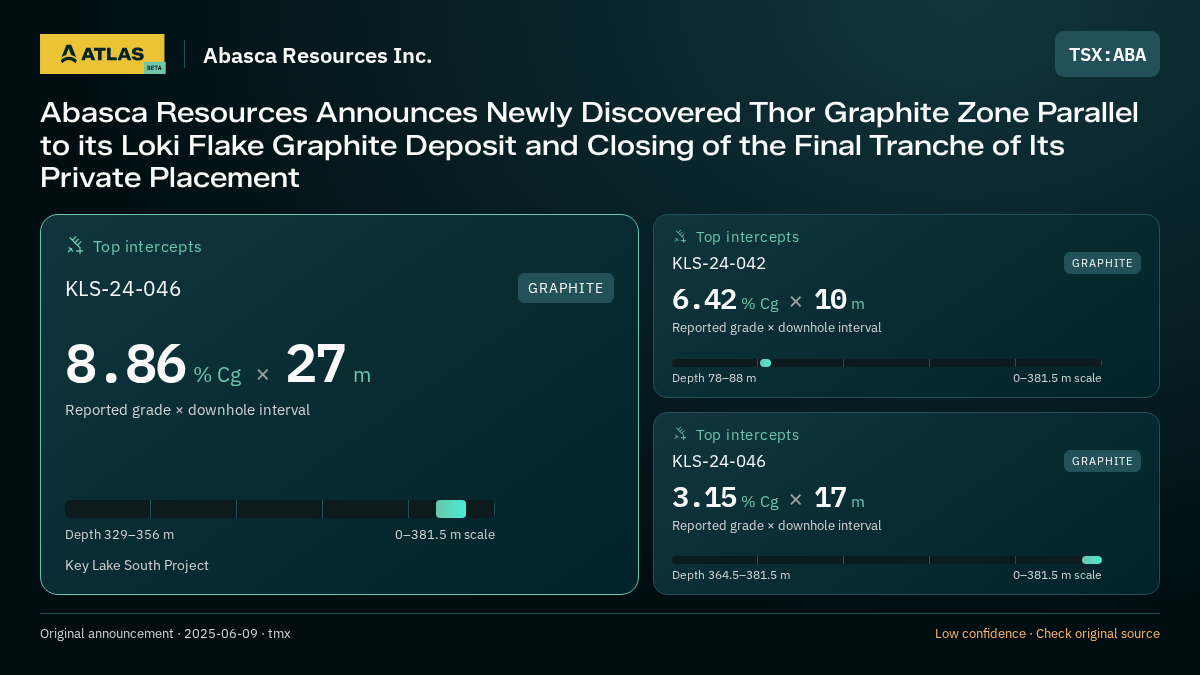Screen dimensions: 1200x675
Task: Select the KLS-24-046 label in the large card
Action: pos(123,289)
